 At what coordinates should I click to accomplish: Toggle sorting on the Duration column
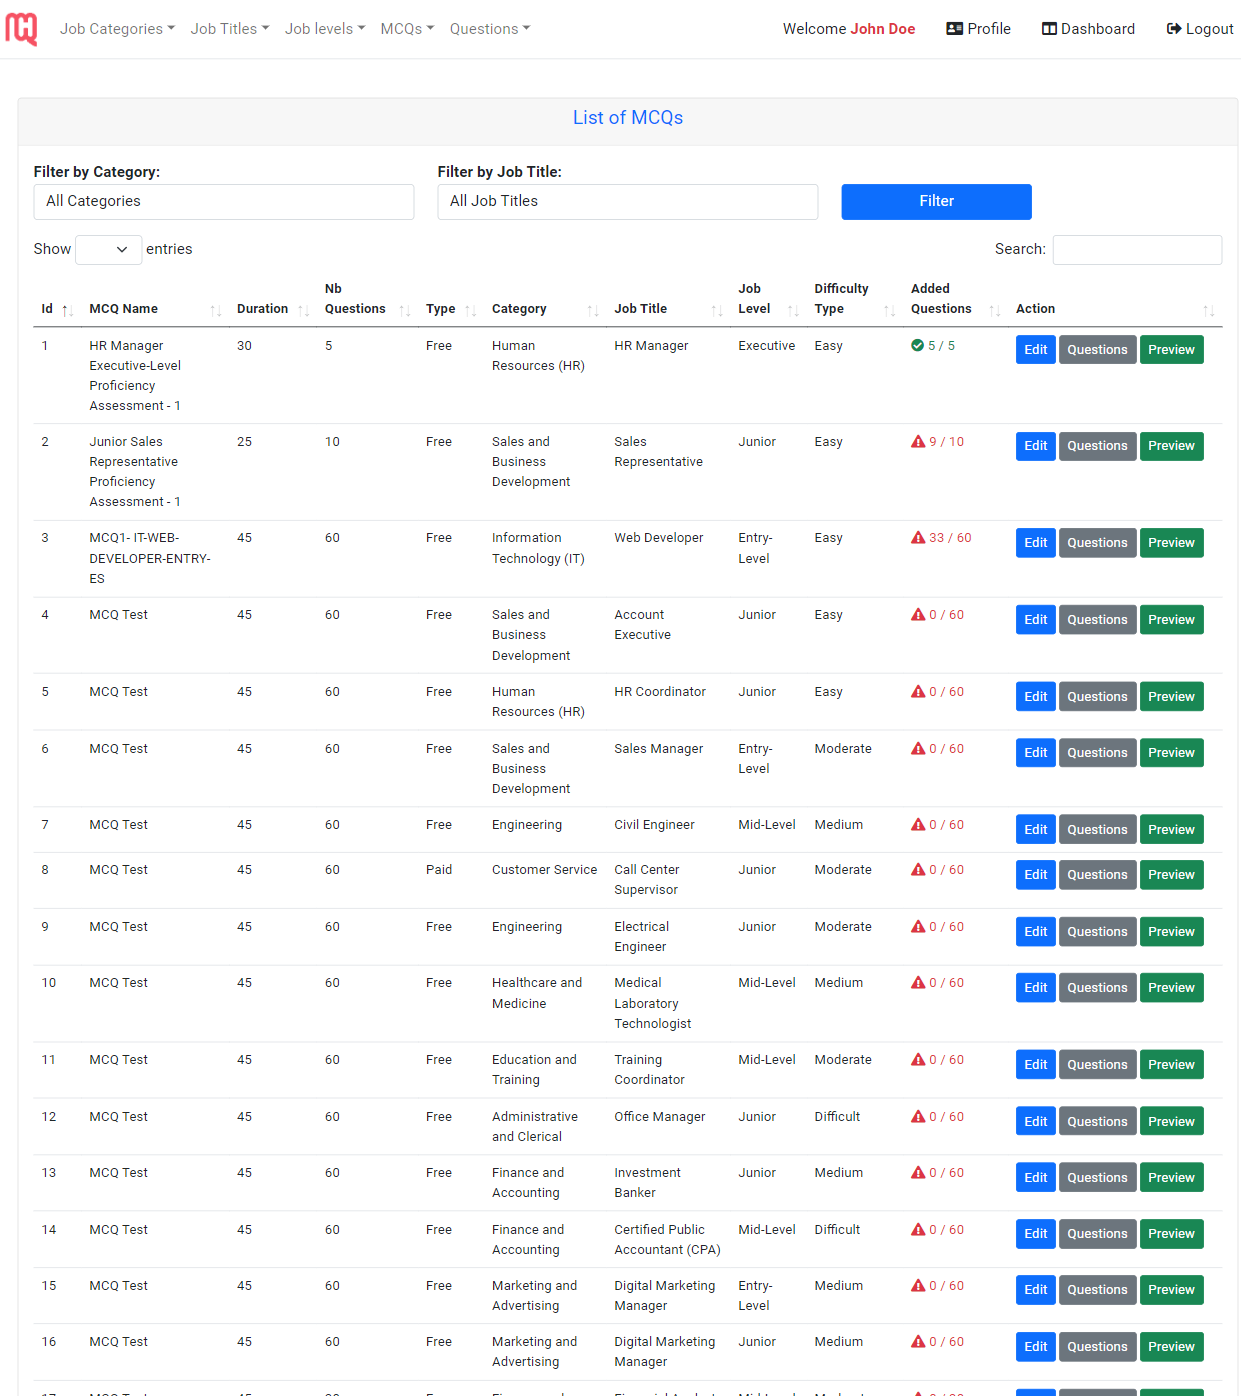coord(303,310)
